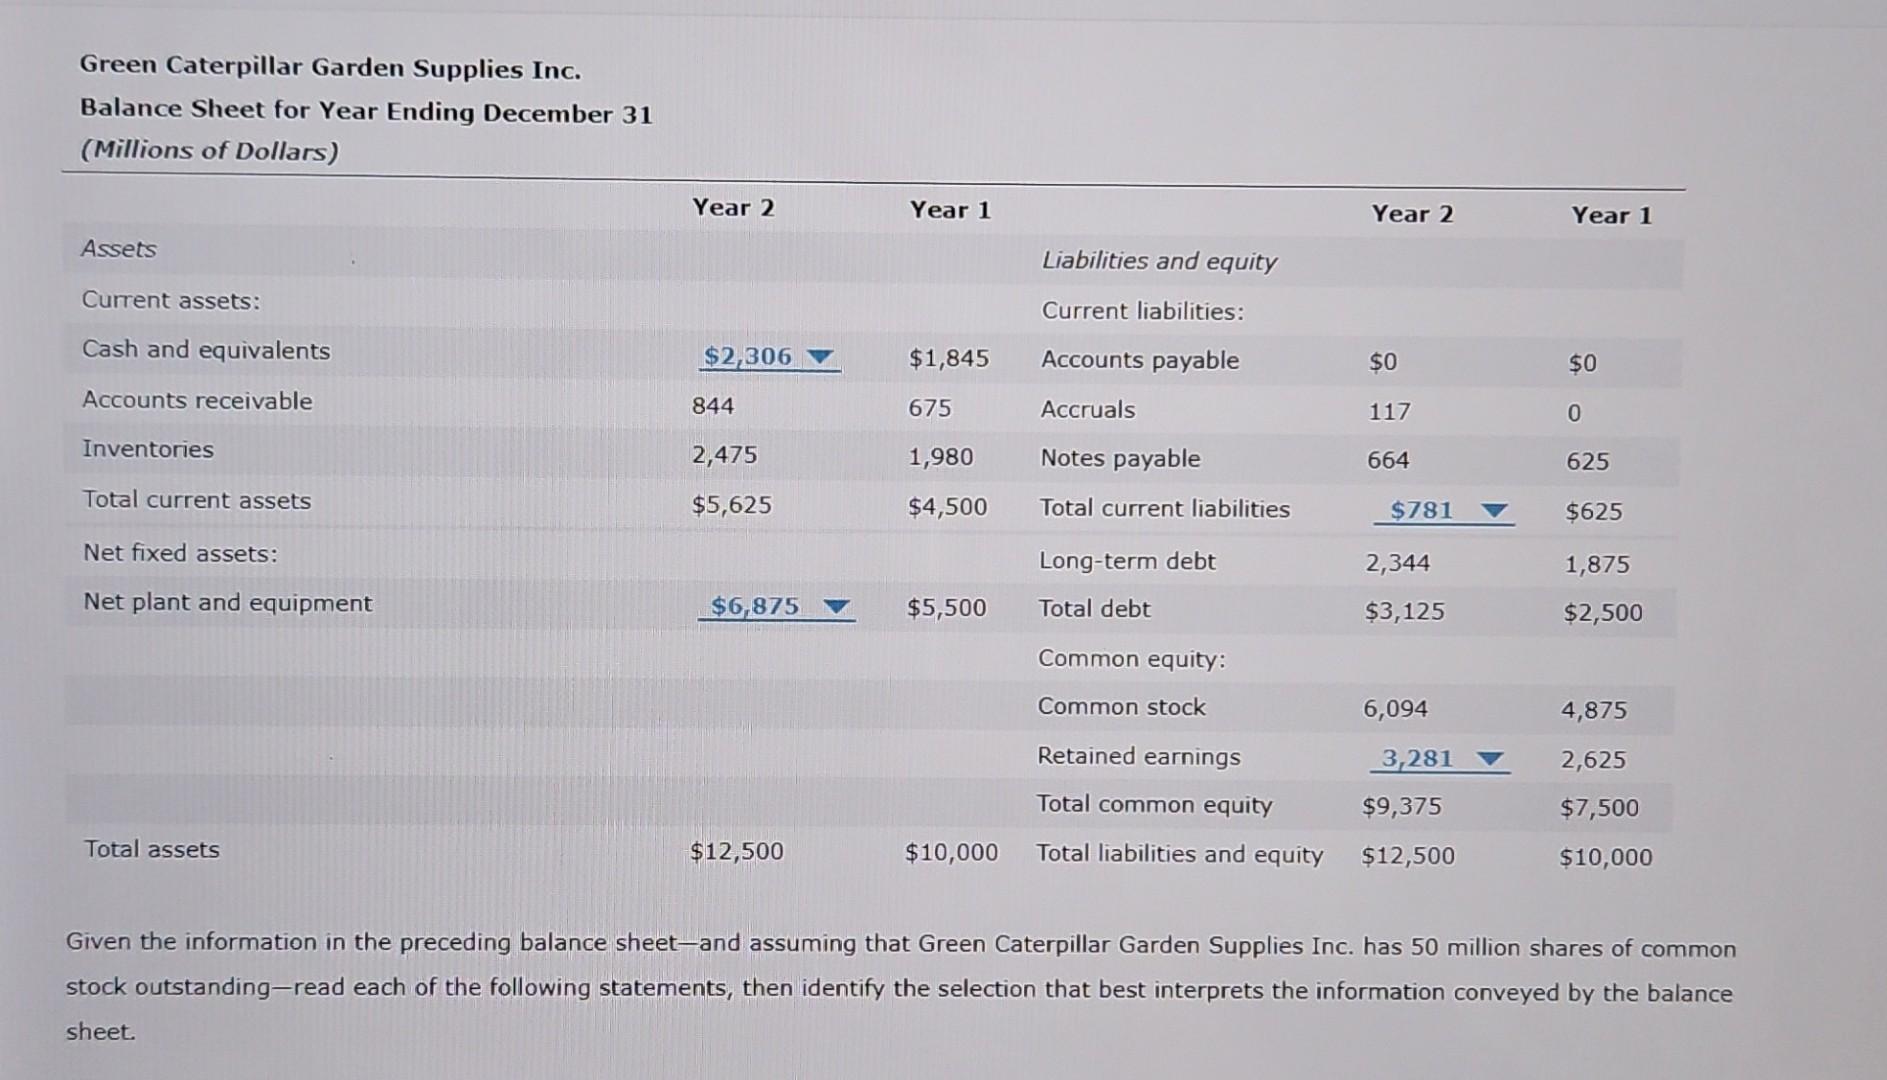Select Total current assets Year 2 value $5,625
The width and height of the screenshot is (1887, 1080).
[732, 505]
